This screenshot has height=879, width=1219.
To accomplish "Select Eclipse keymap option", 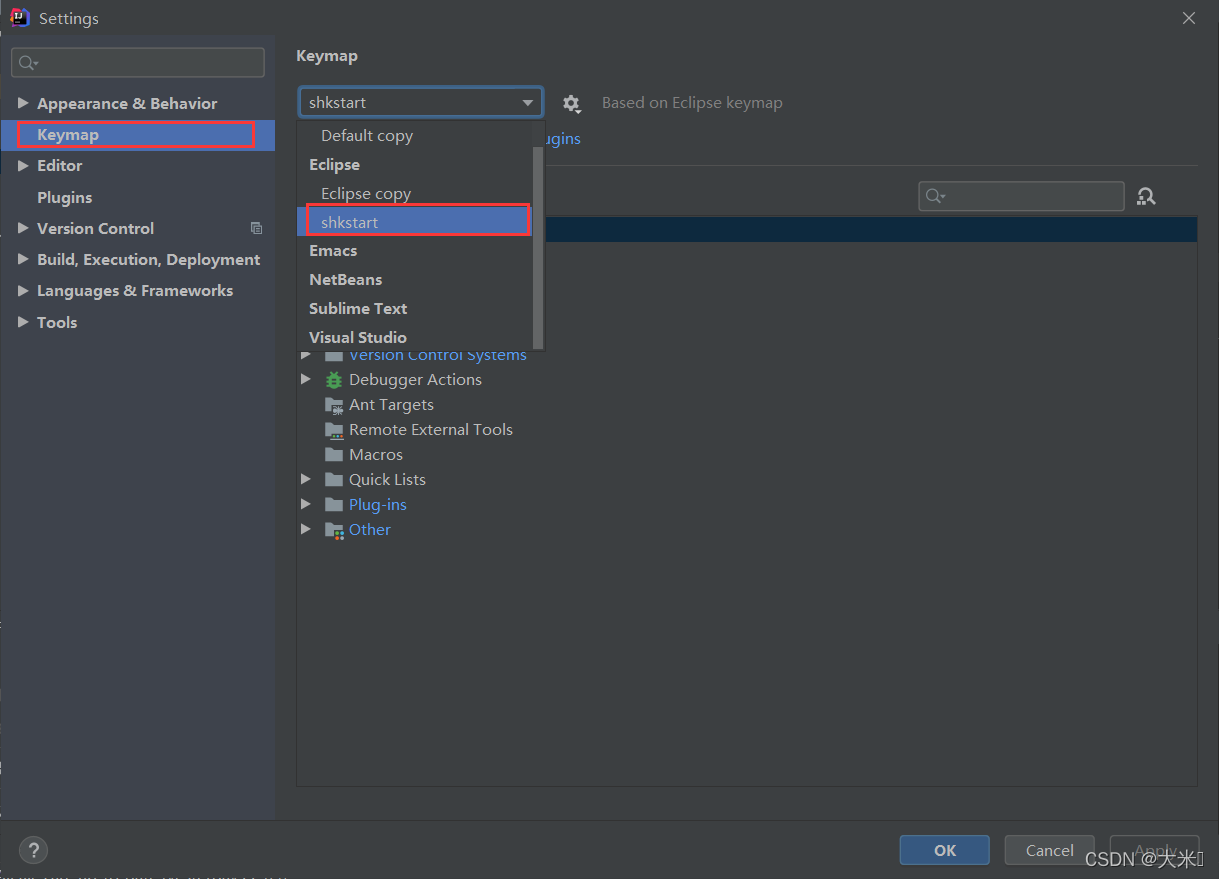I will pos(415,165).
